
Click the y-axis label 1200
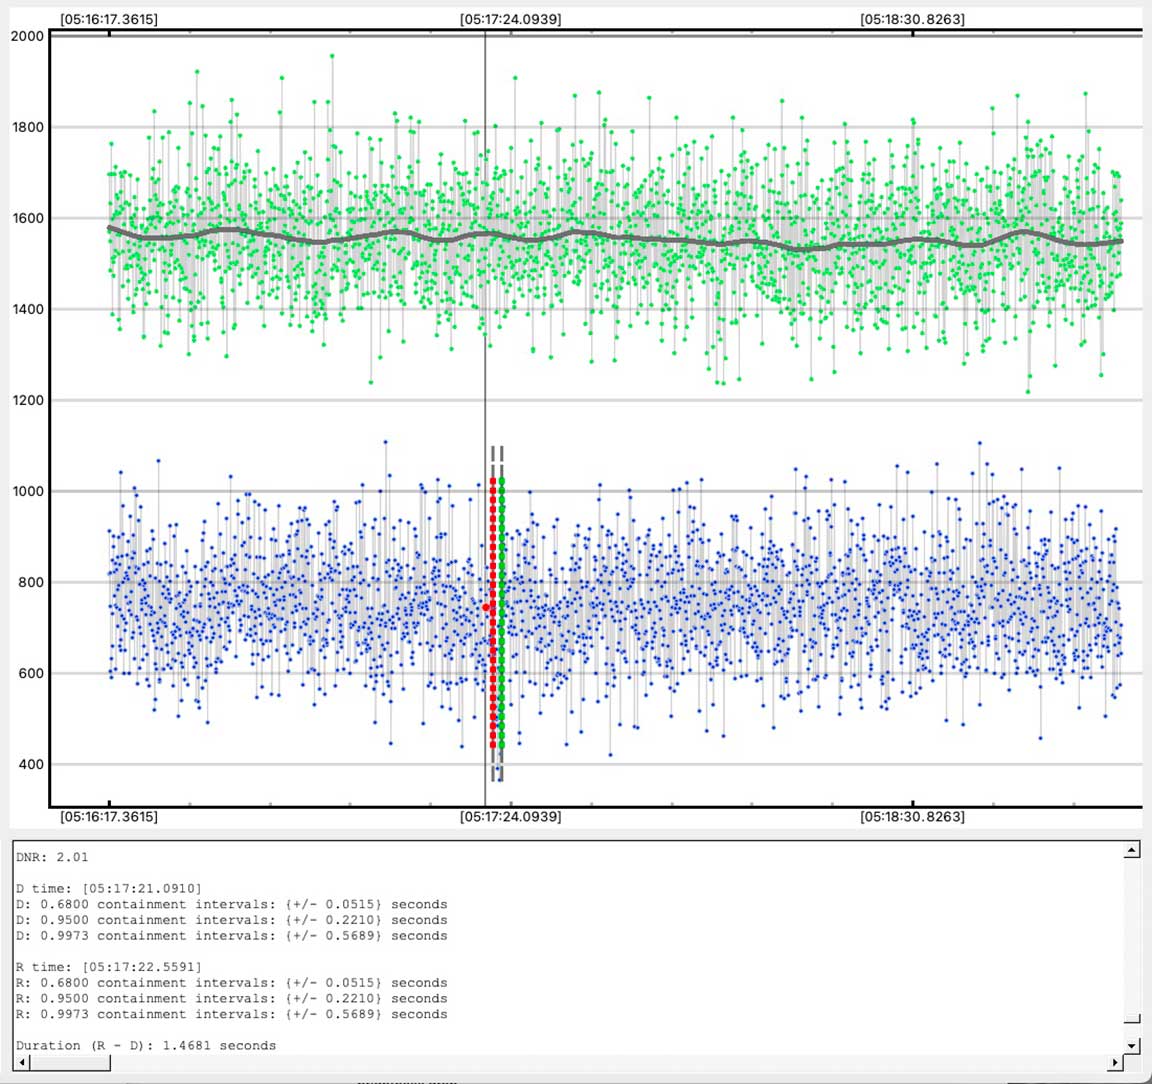click(x=27, y=401)
